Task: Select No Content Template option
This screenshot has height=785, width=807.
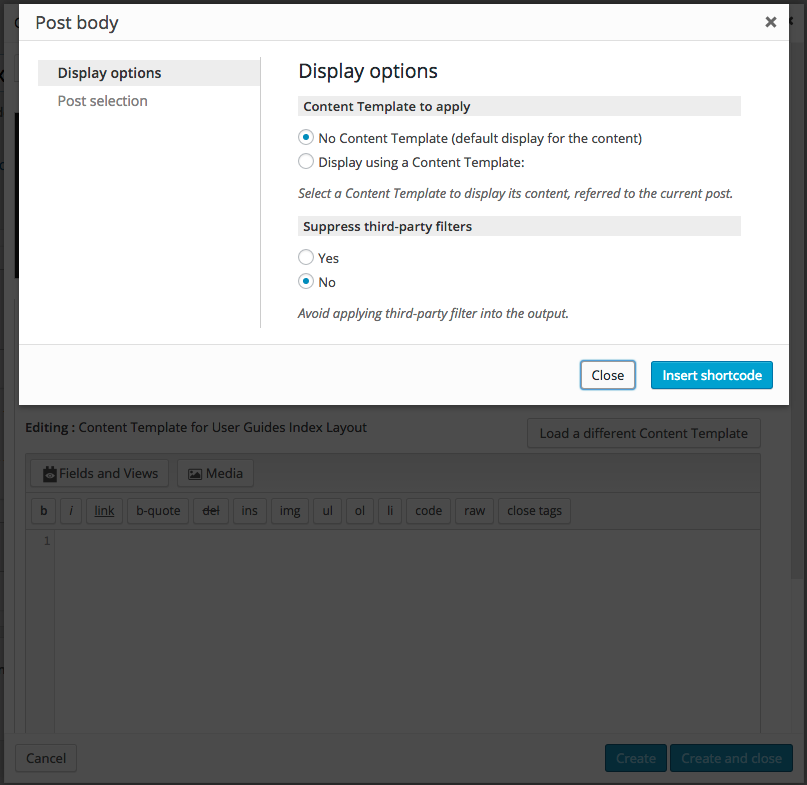Action: point(306,137)
